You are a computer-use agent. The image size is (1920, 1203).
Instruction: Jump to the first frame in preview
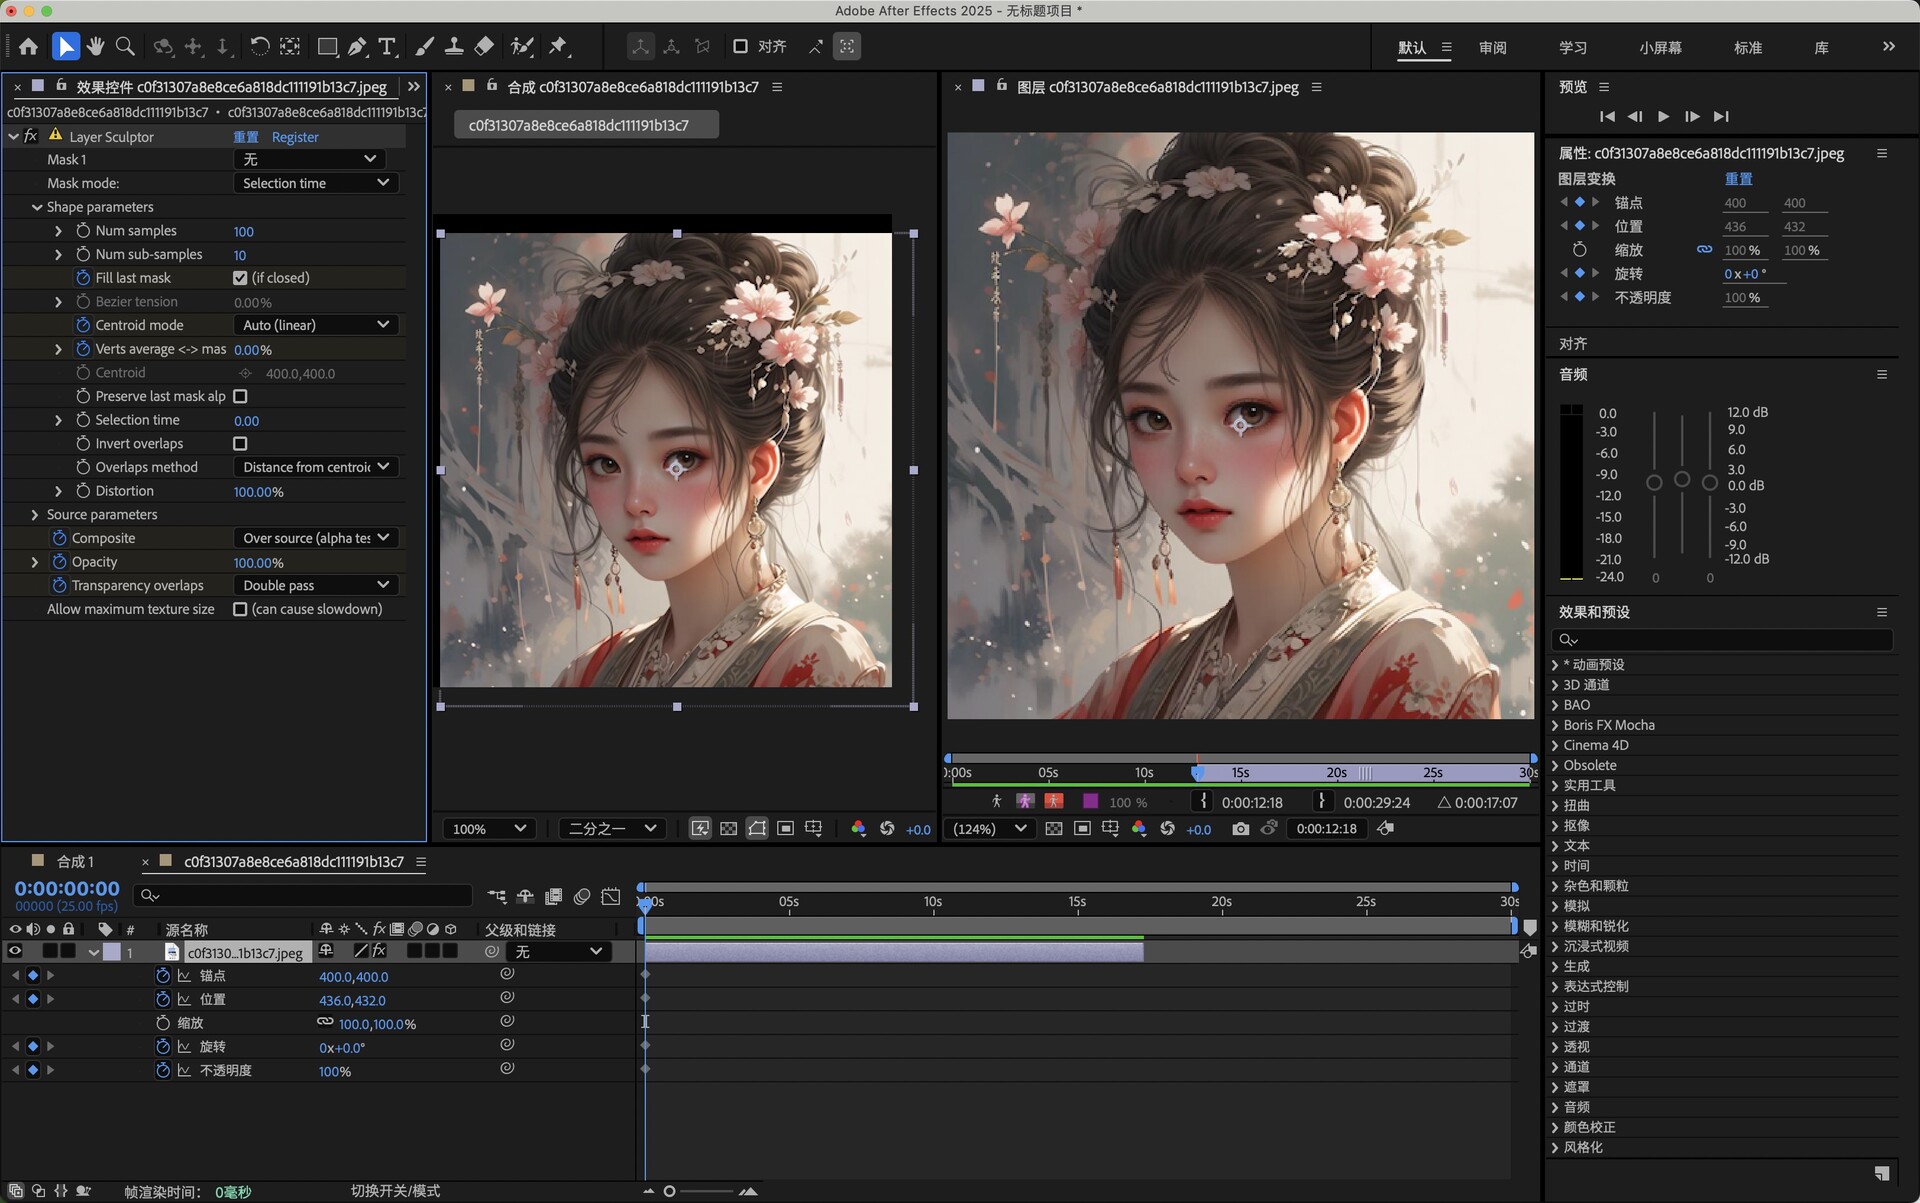point(1607,116)
